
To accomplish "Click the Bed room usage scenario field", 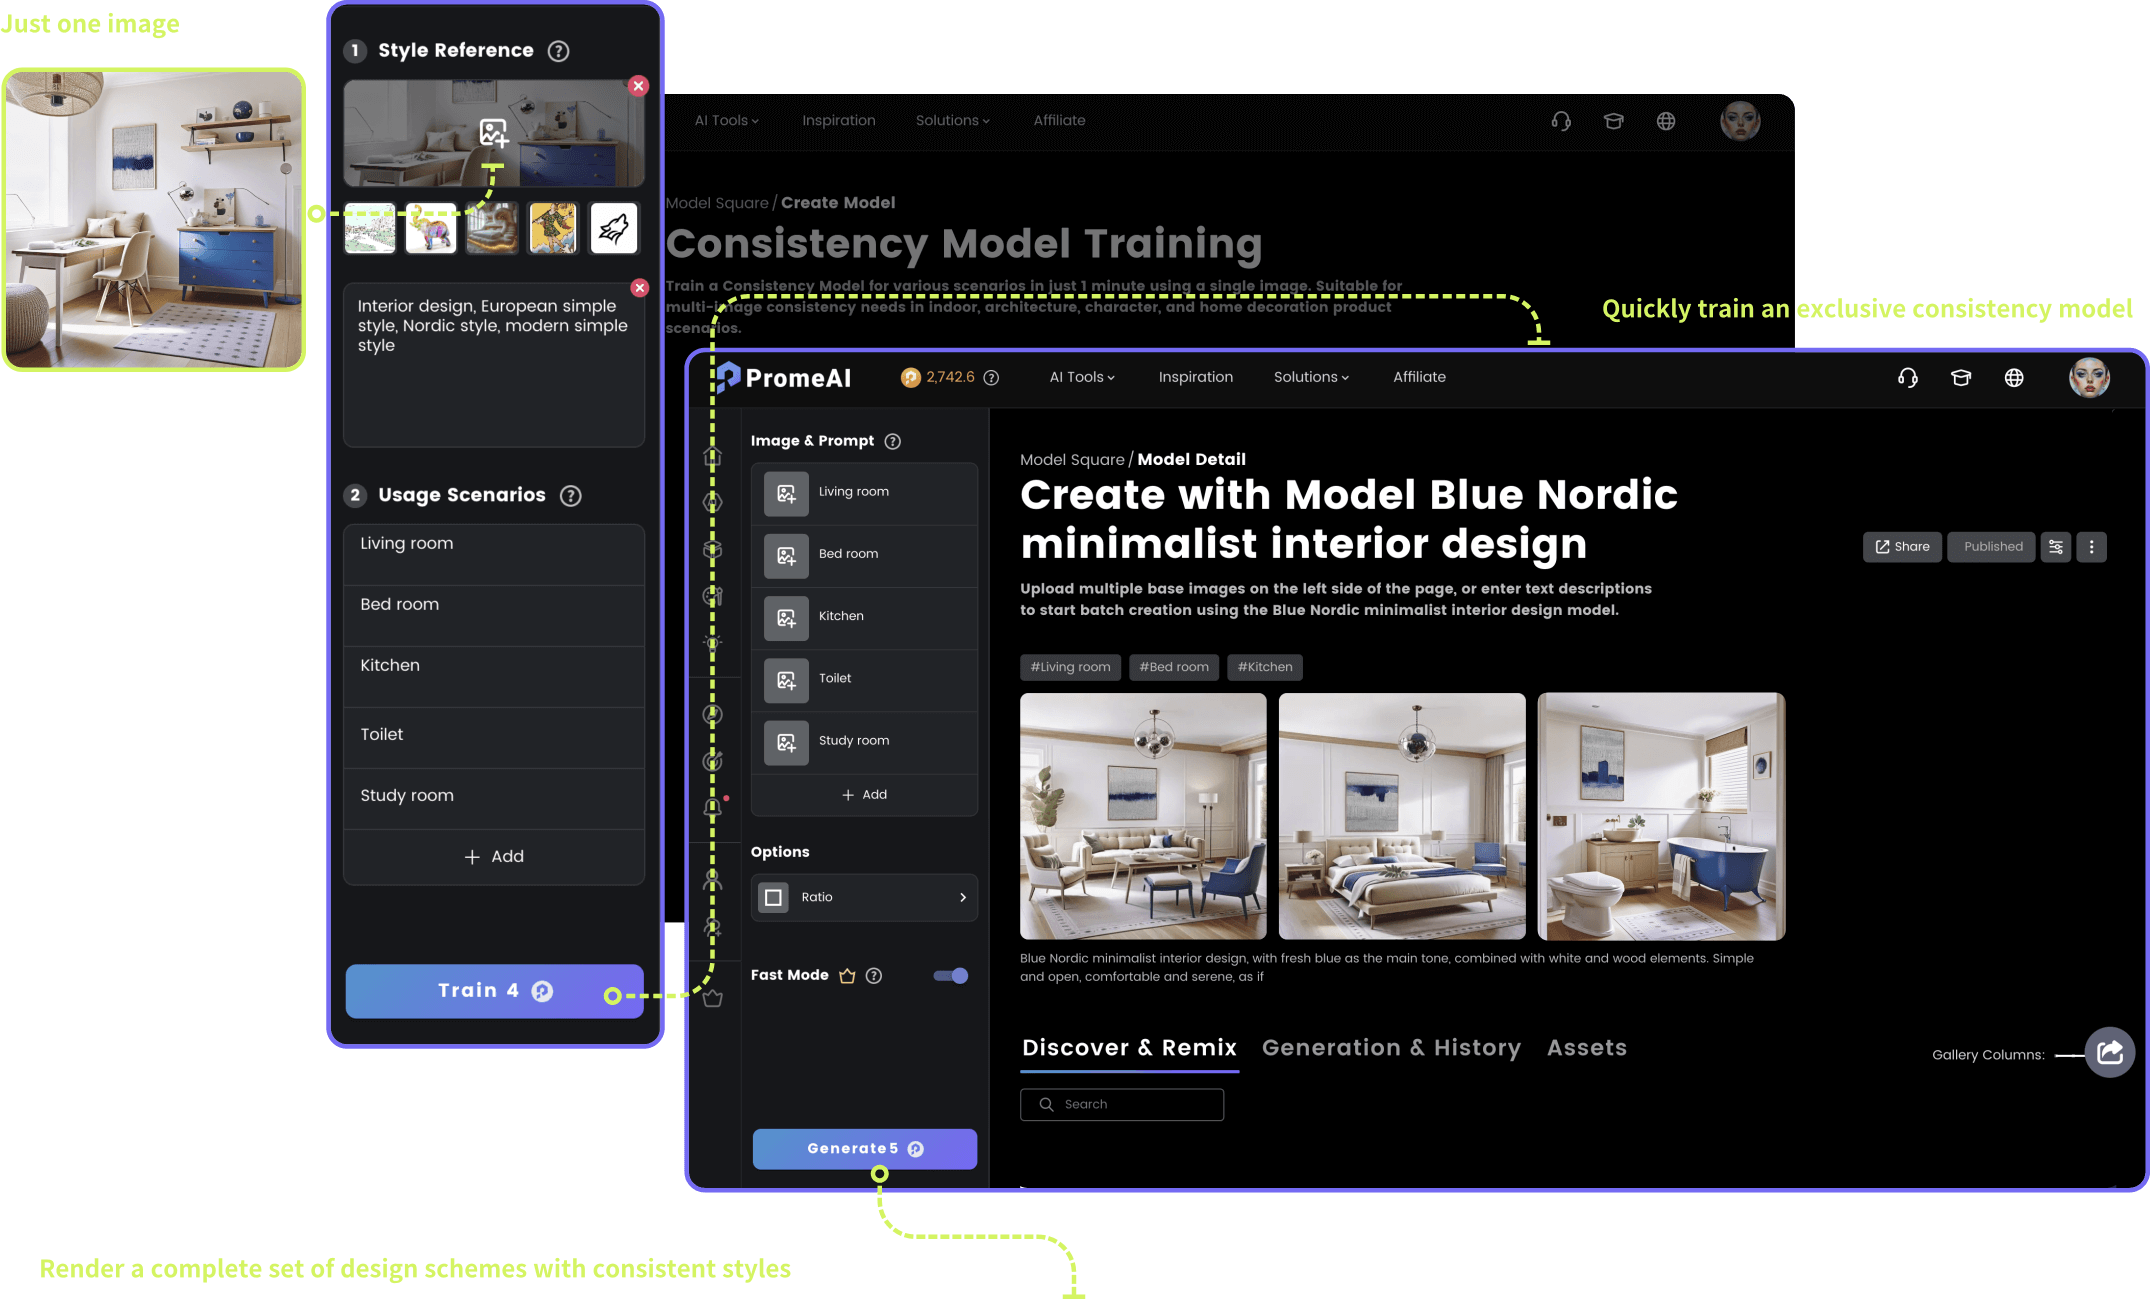I will coord(494,615).
